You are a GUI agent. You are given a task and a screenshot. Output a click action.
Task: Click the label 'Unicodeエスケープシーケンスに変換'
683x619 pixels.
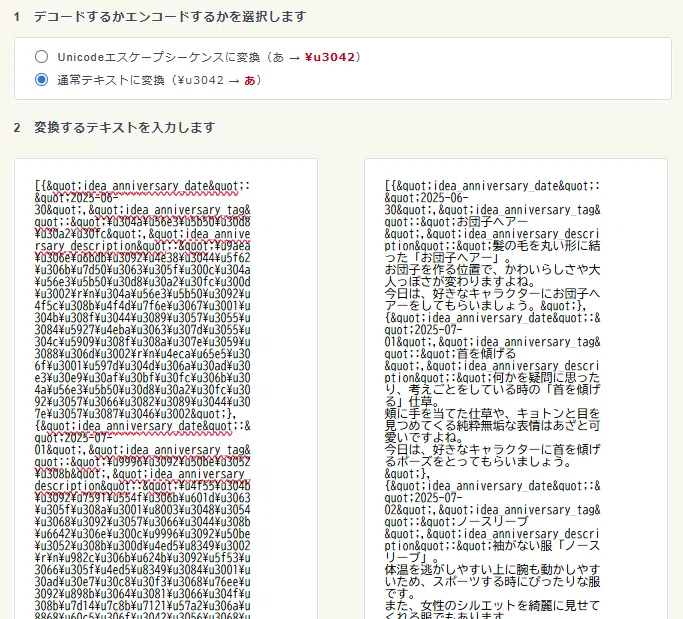point(159,57)
